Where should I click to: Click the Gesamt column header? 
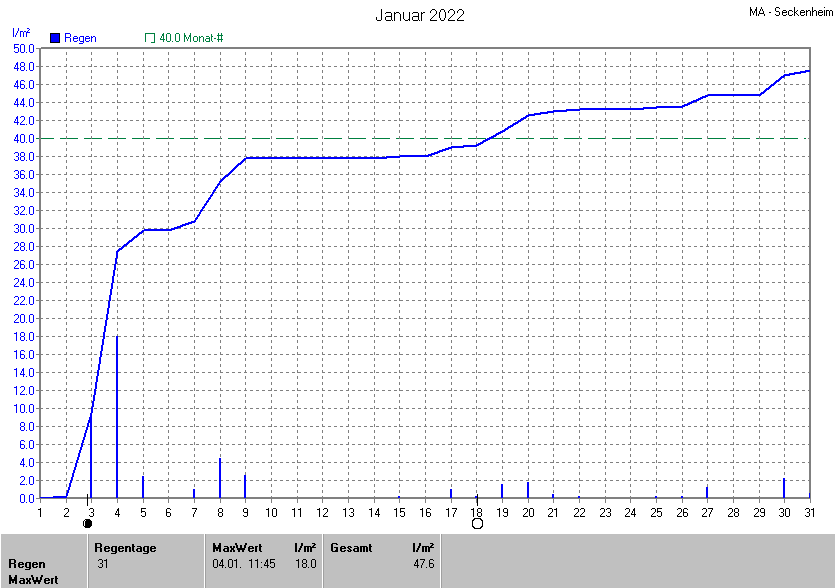(x=350, y=548)
